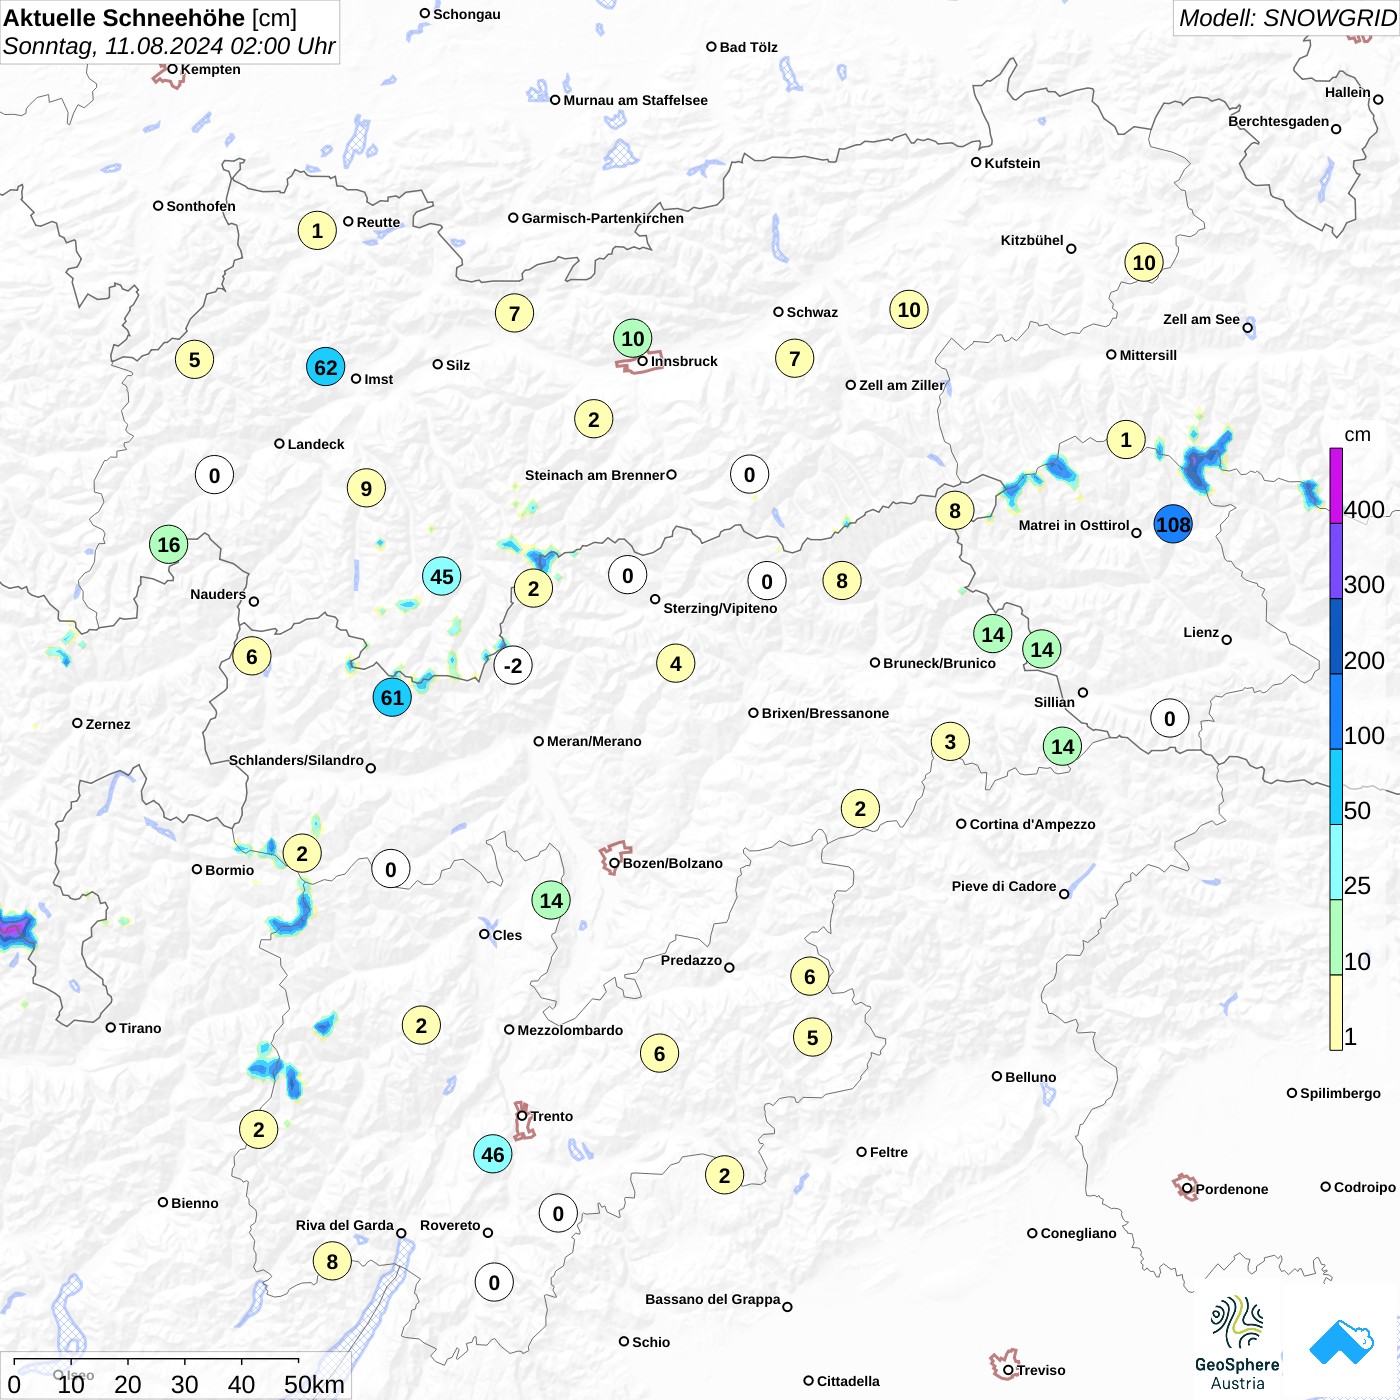
Task: Click the Bozen/Bolzano city marker
Action: [614, 863]
